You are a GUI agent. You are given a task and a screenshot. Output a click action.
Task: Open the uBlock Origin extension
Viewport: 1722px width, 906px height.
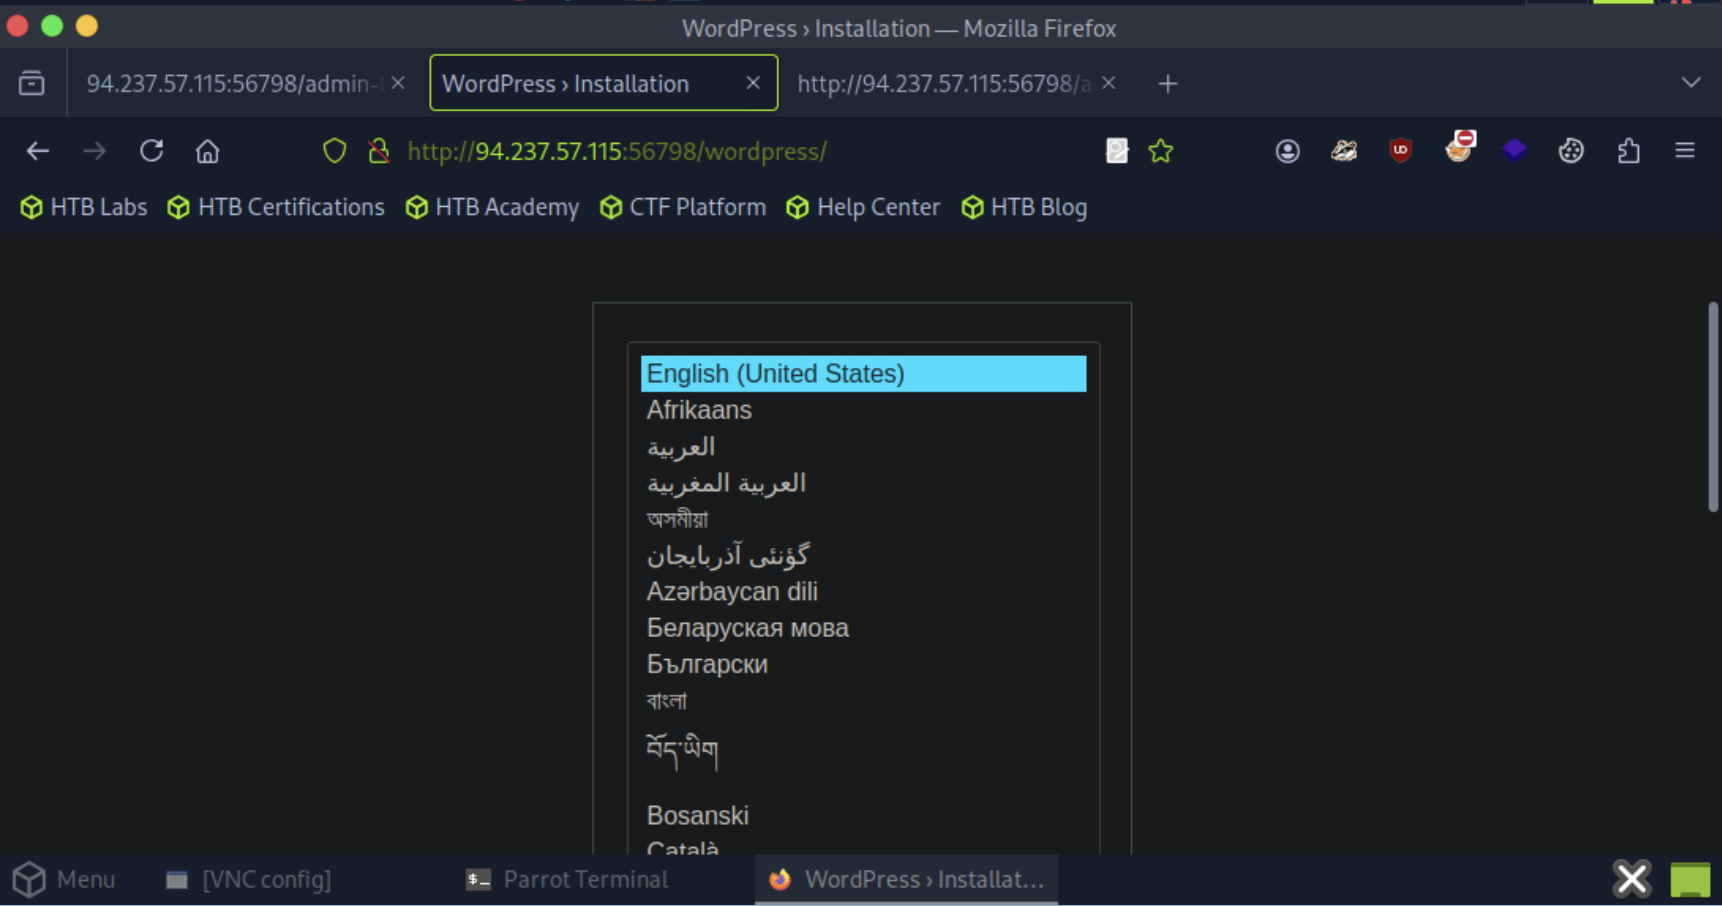point(1400,151)
